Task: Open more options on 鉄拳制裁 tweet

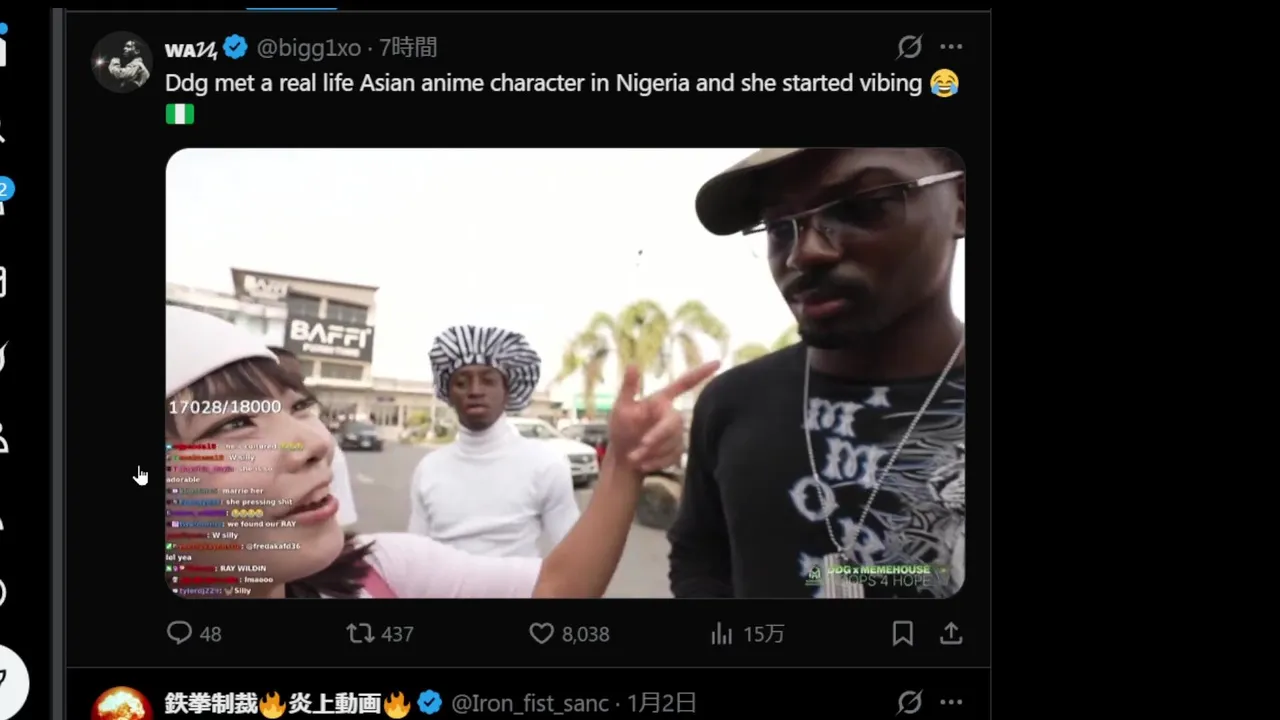Action: point(951,703)
